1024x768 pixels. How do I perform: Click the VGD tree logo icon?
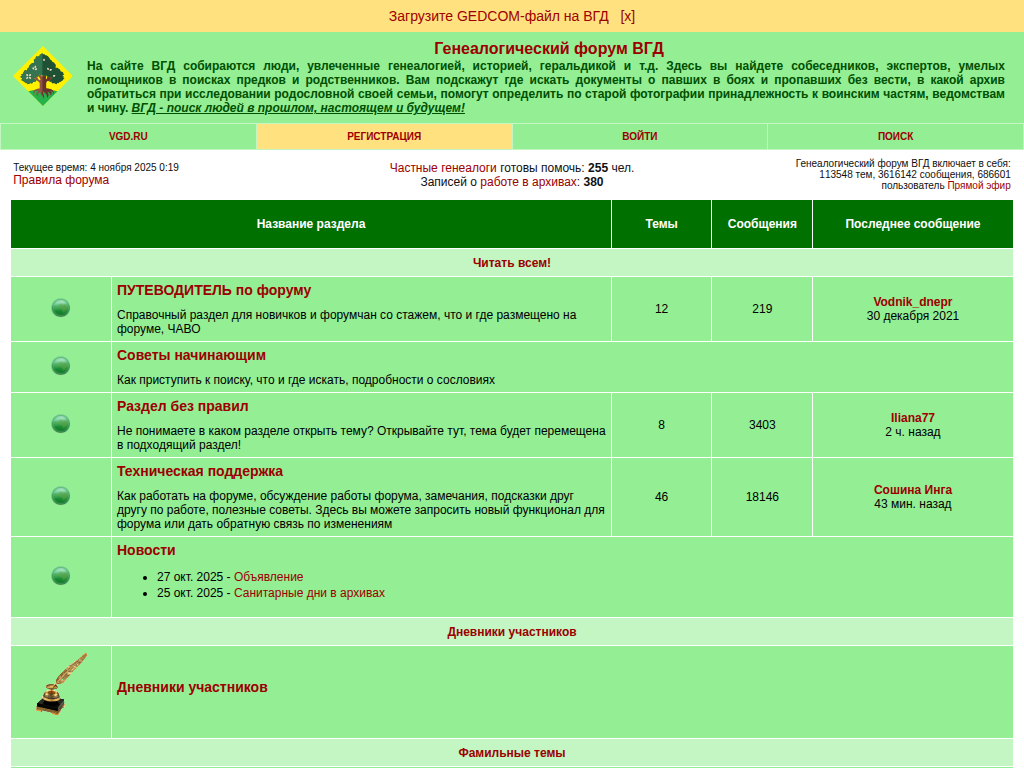tap(42, 77)
